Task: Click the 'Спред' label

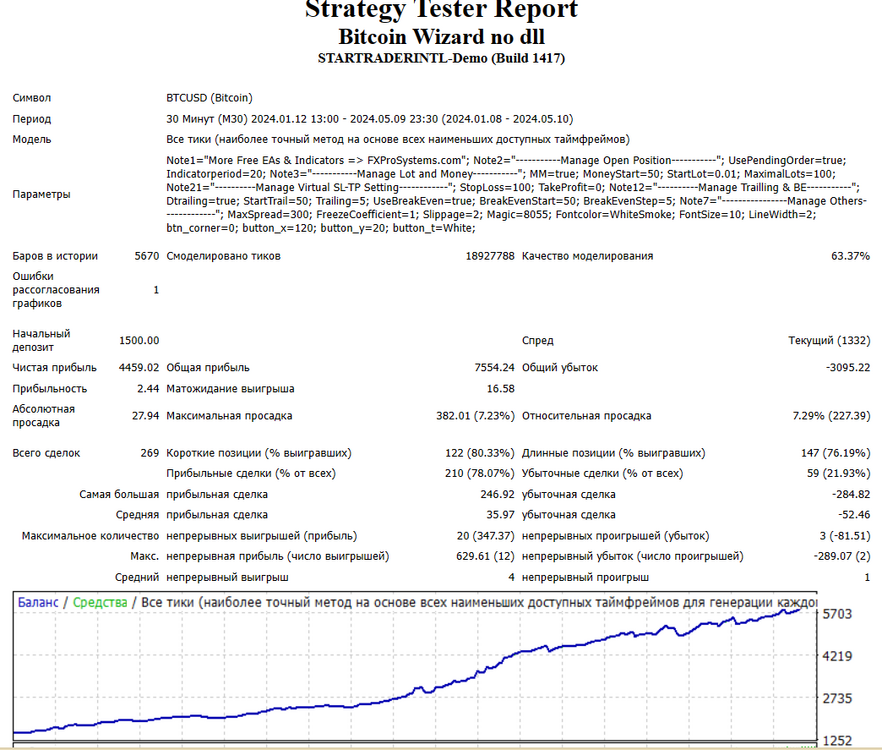Action: pyautogui.click(x=538, y=340)
